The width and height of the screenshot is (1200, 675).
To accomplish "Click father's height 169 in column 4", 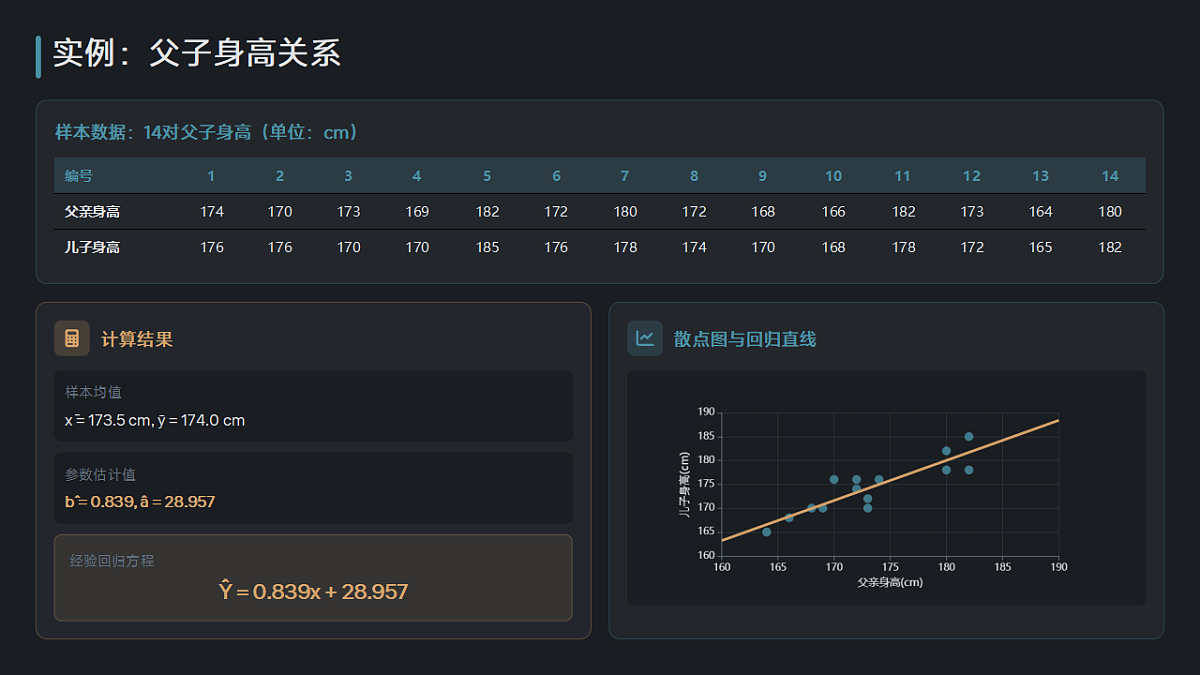I will click(417, 212).
